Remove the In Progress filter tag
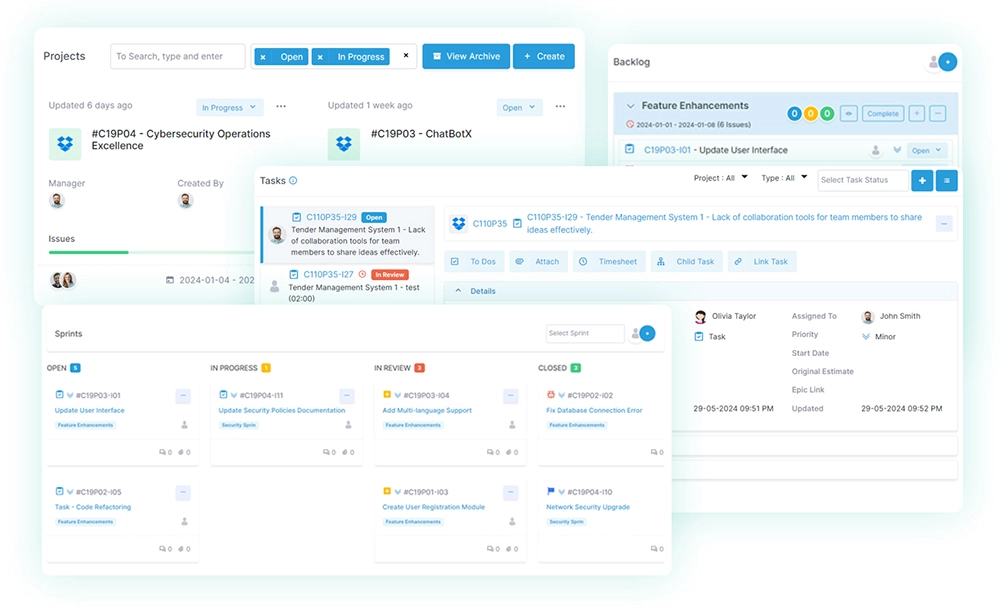Screen dimensions: 1000x614 319,57
